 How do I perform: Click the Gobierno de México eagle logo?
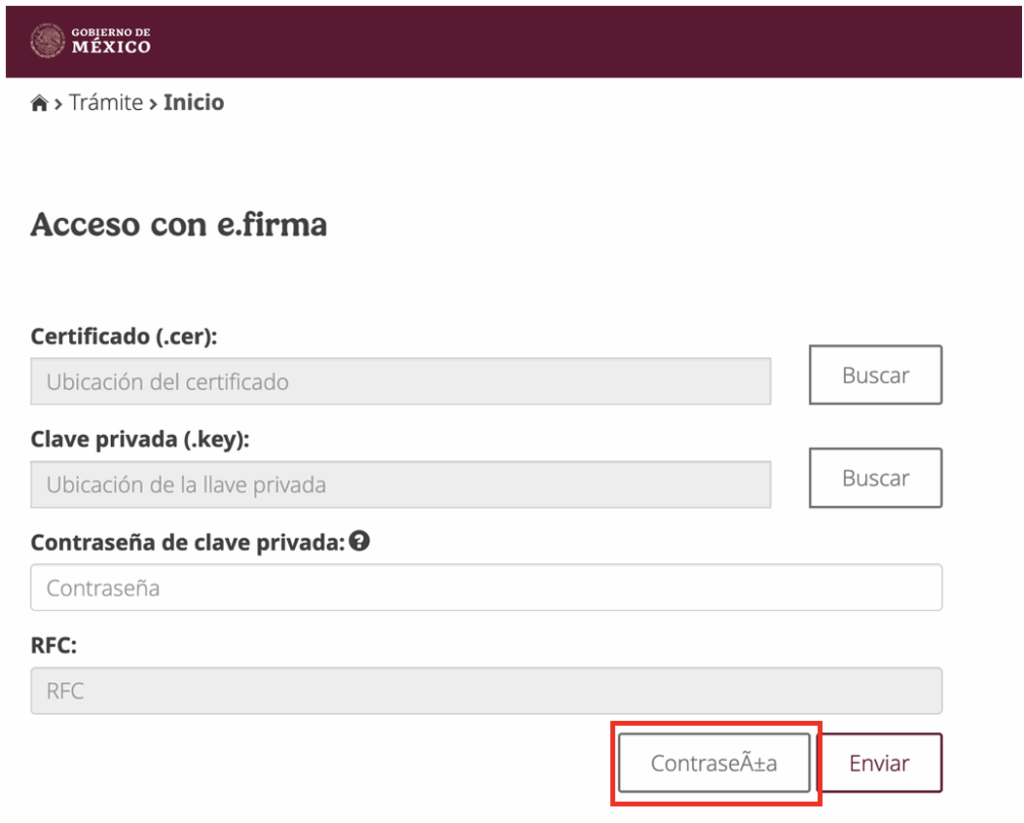47,40
